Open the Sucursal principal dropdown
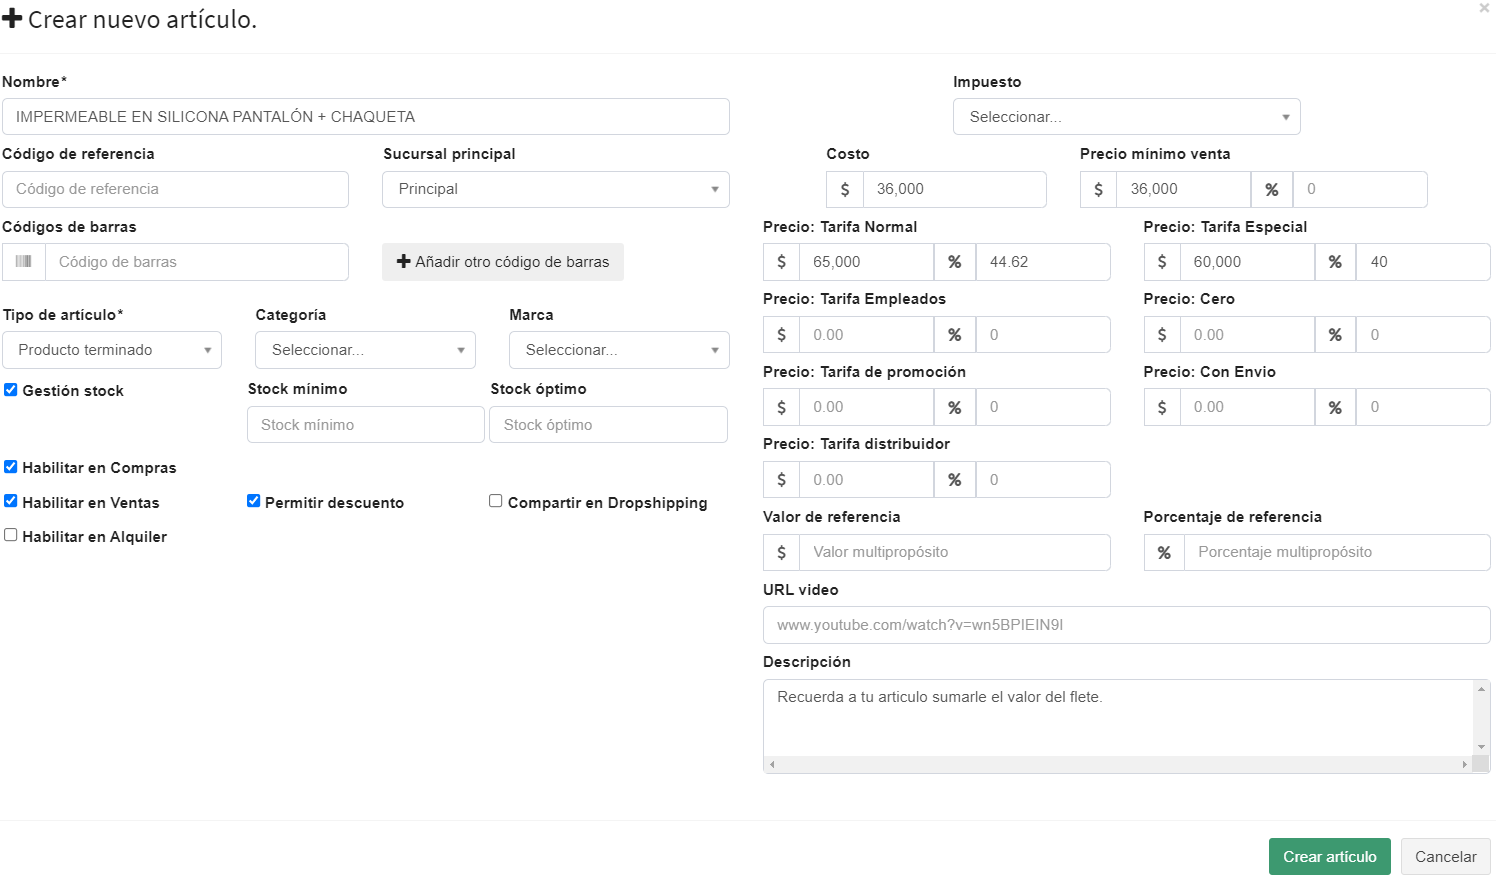1496x881 pixels. coord(555,190)
